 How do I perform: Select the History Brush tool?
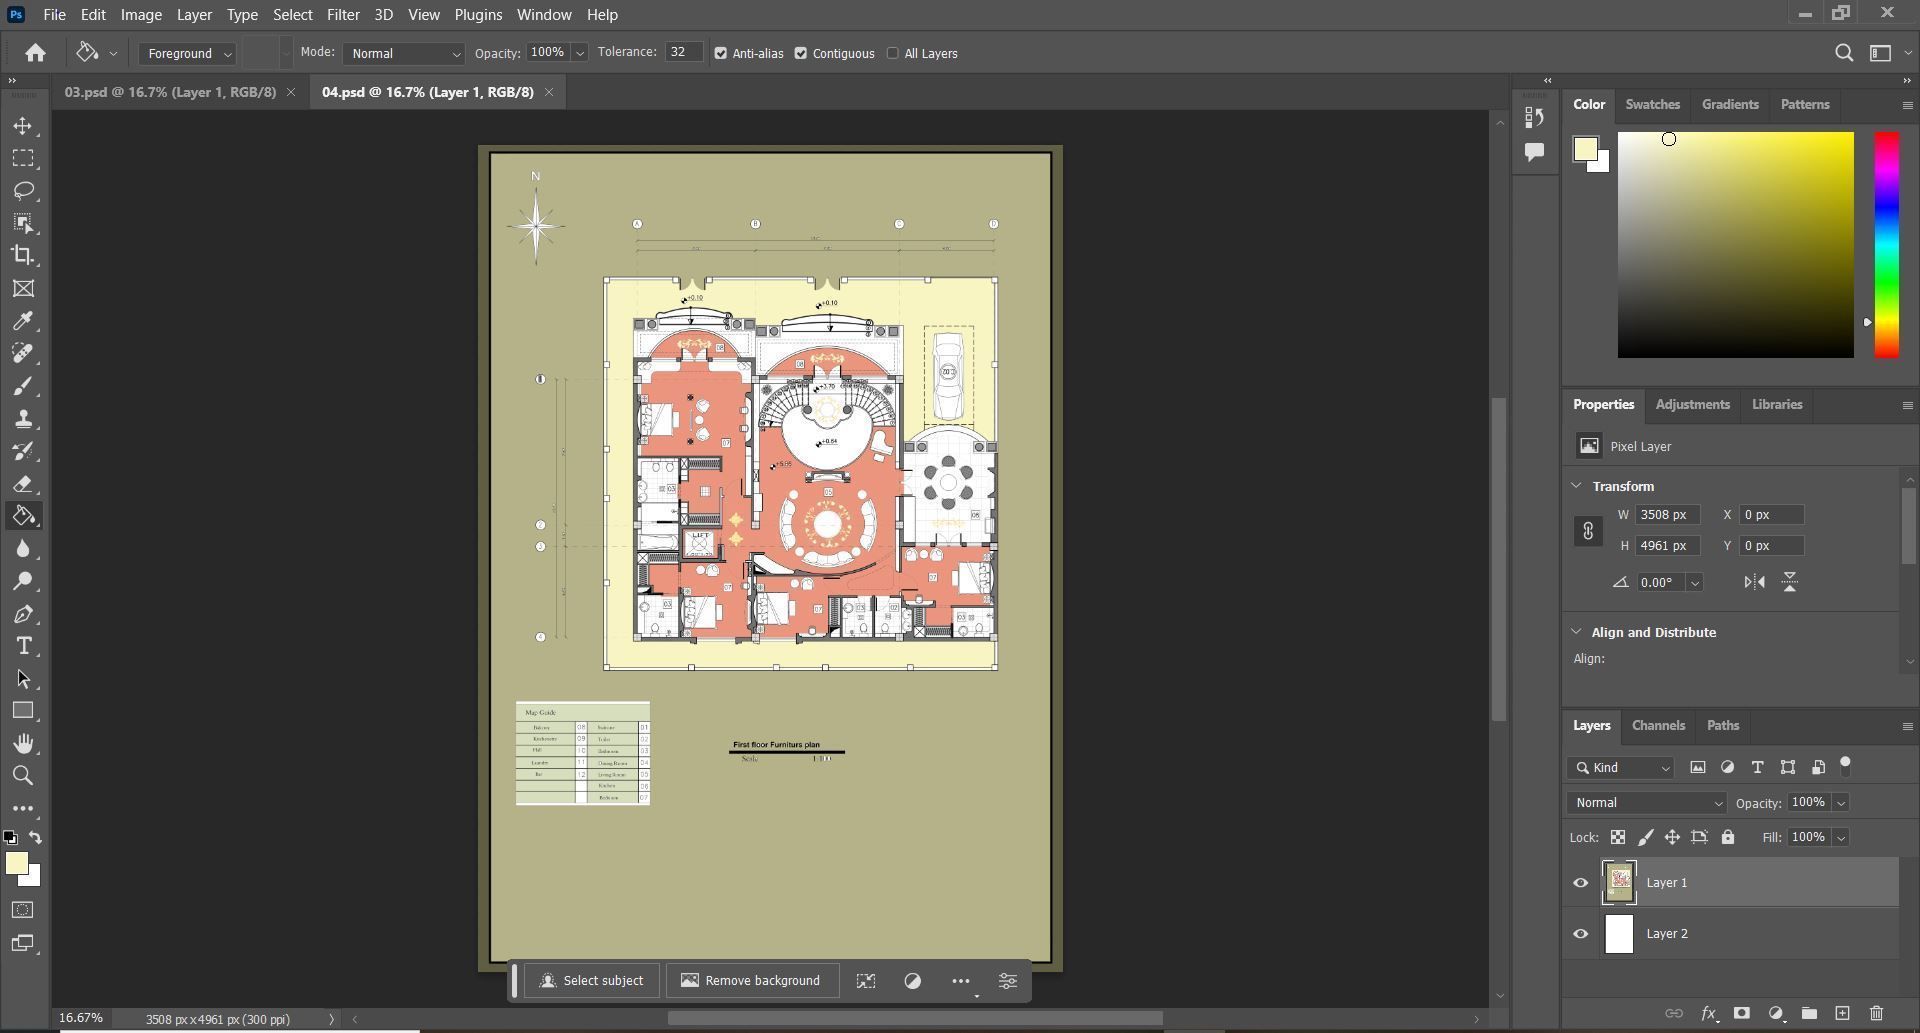tap(23, 451)
